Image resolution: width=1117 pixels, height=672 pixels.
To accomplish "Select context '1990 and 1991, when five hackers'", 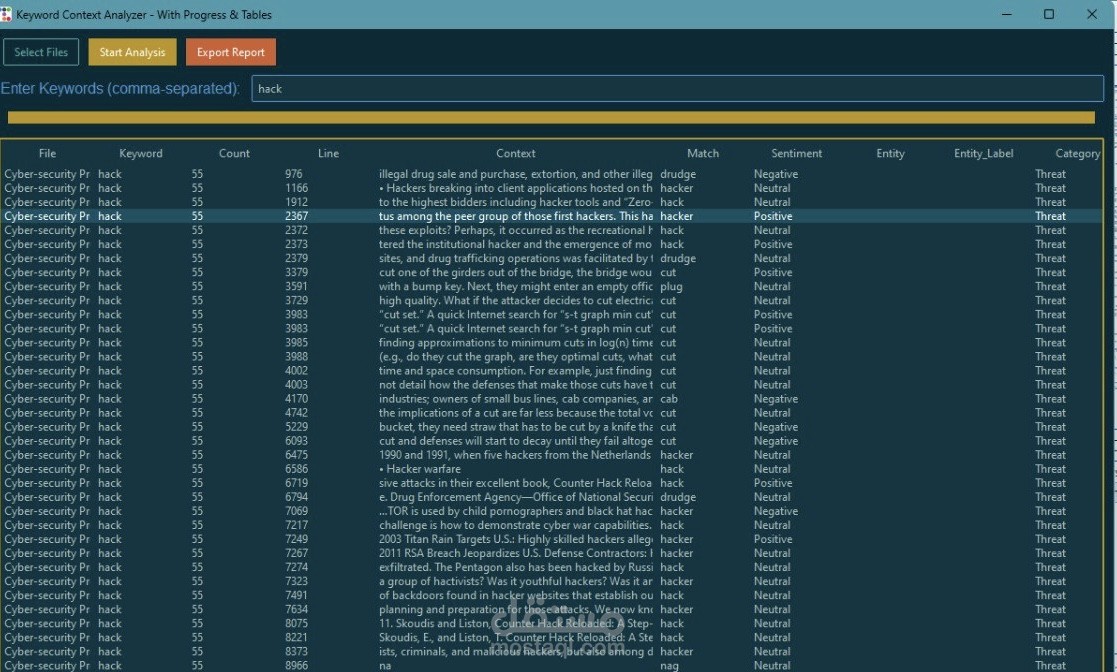I will pyautogui.click(x=515, y=455).
